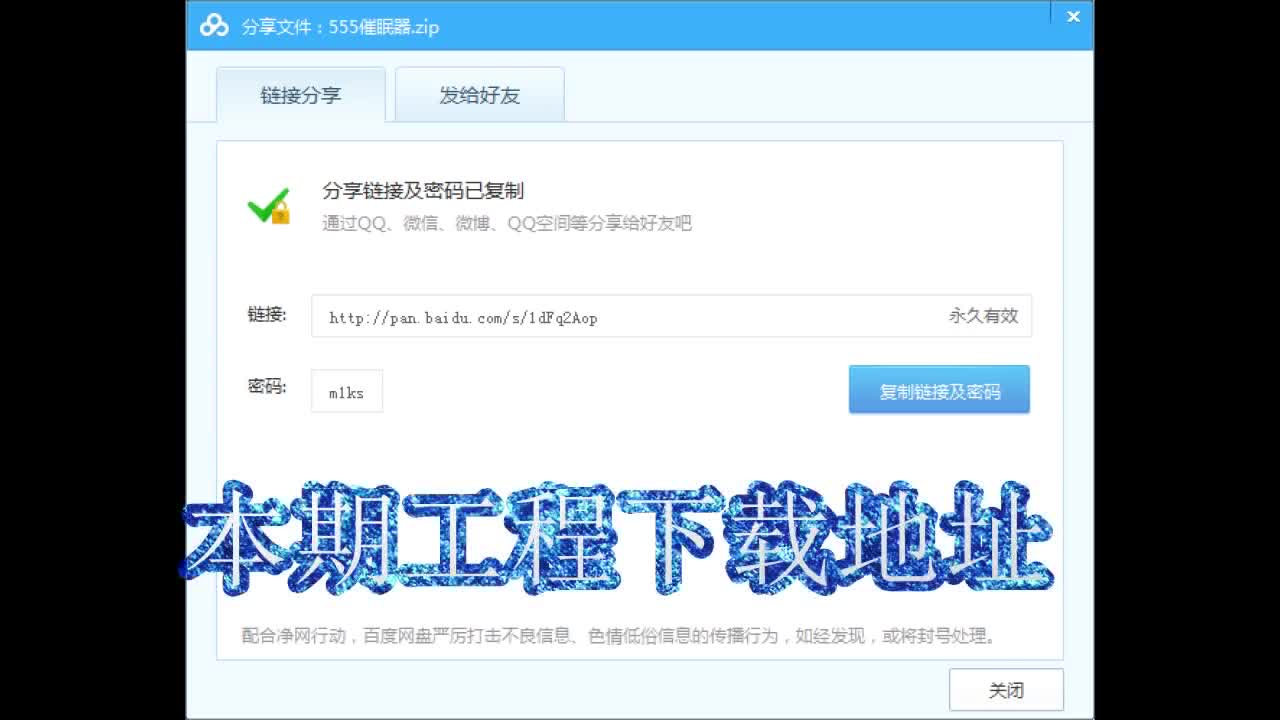This screenshot has height=720, width=1280.
Task: Select the share link URL field
Action: point(671,316)
